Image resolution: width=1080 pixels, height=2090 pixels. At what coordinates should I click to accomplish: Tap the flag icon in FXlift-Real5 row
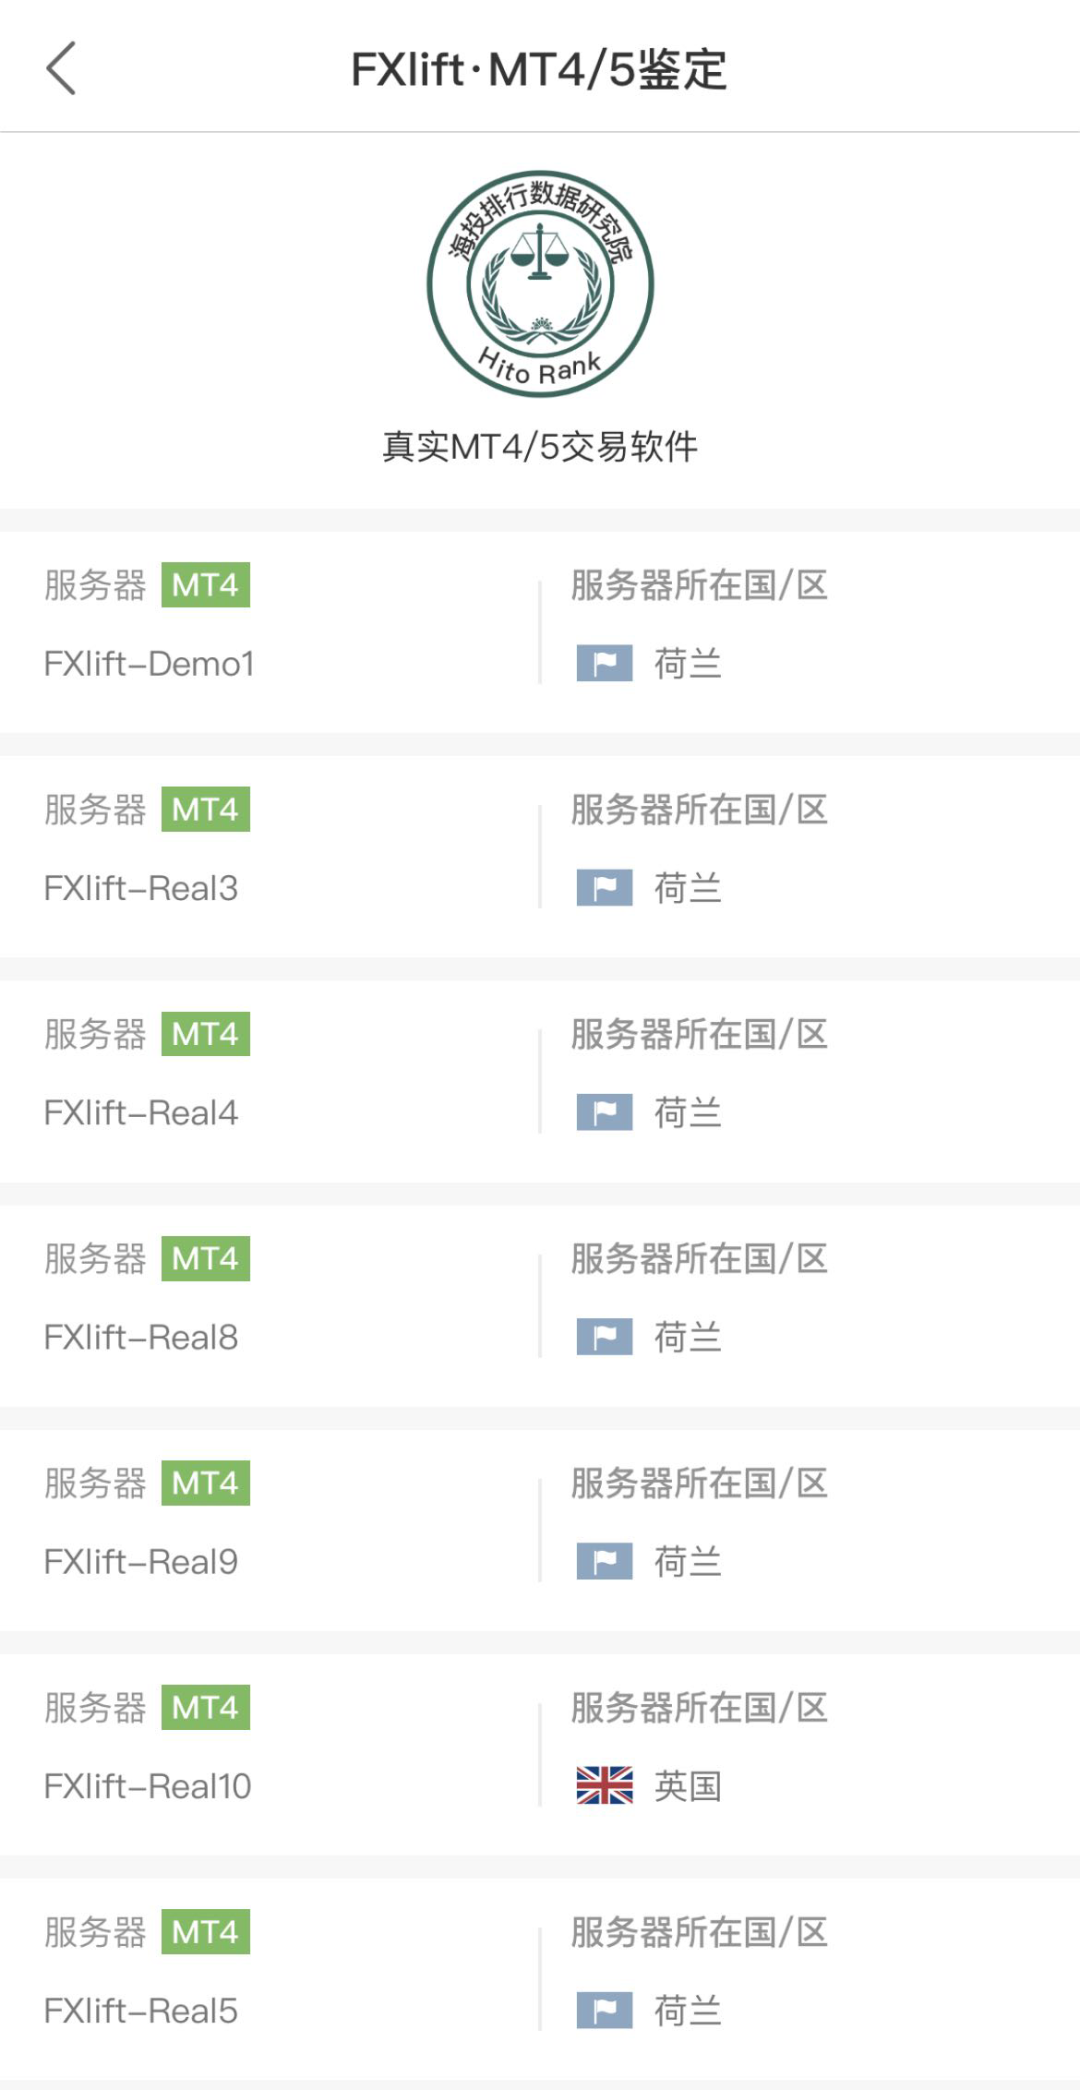click(604, 2011)
